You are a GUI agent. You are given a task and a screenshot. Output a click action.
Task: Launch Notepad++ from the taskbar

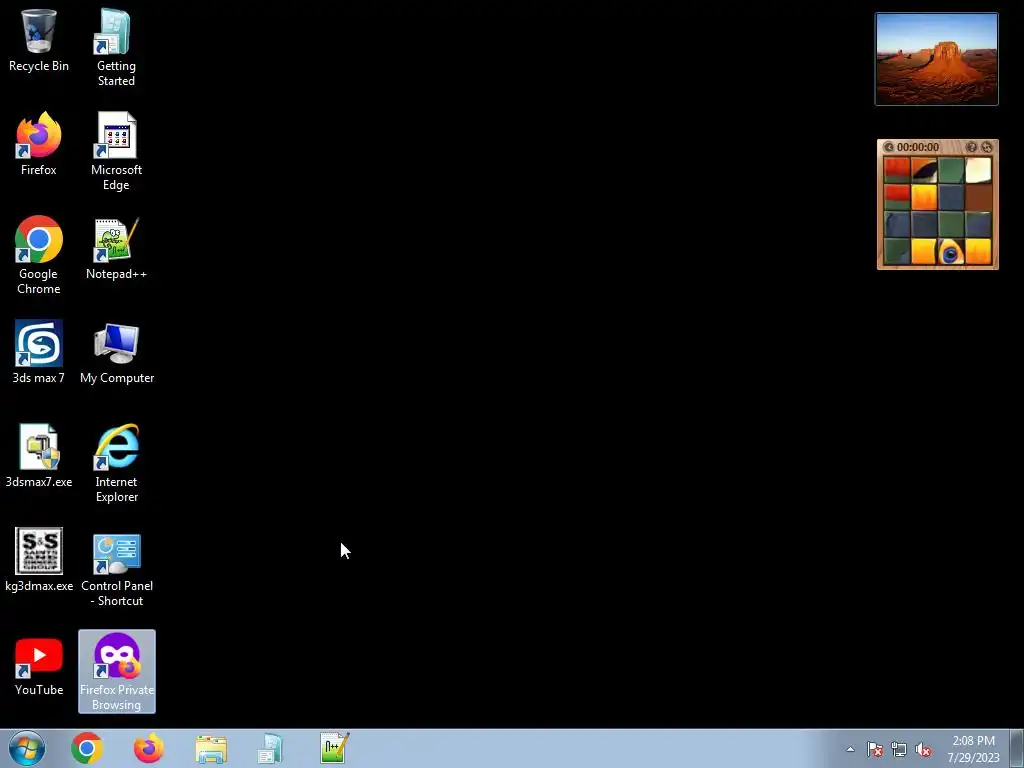(x=334, y=748)
